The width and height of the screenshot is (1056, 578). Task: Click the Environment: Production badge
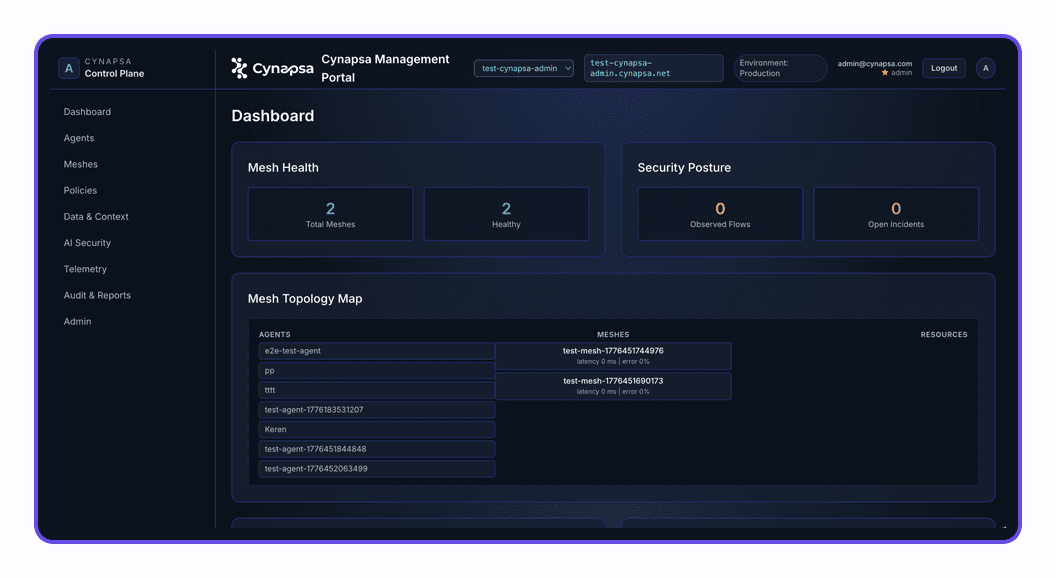(780, 68)
